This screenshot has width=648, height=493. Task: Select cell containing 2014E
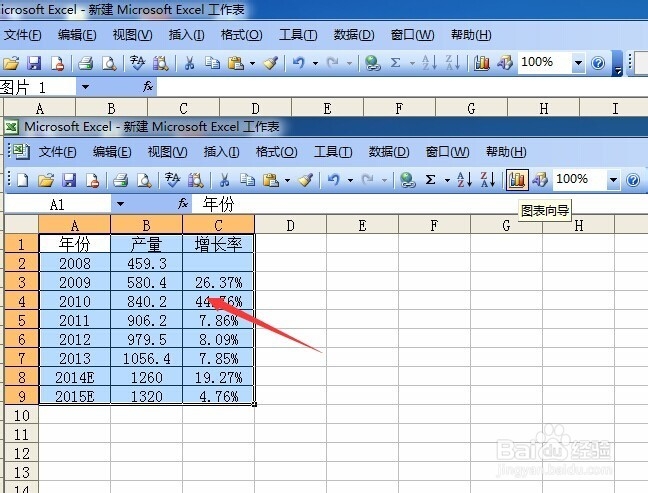(75, 377)
